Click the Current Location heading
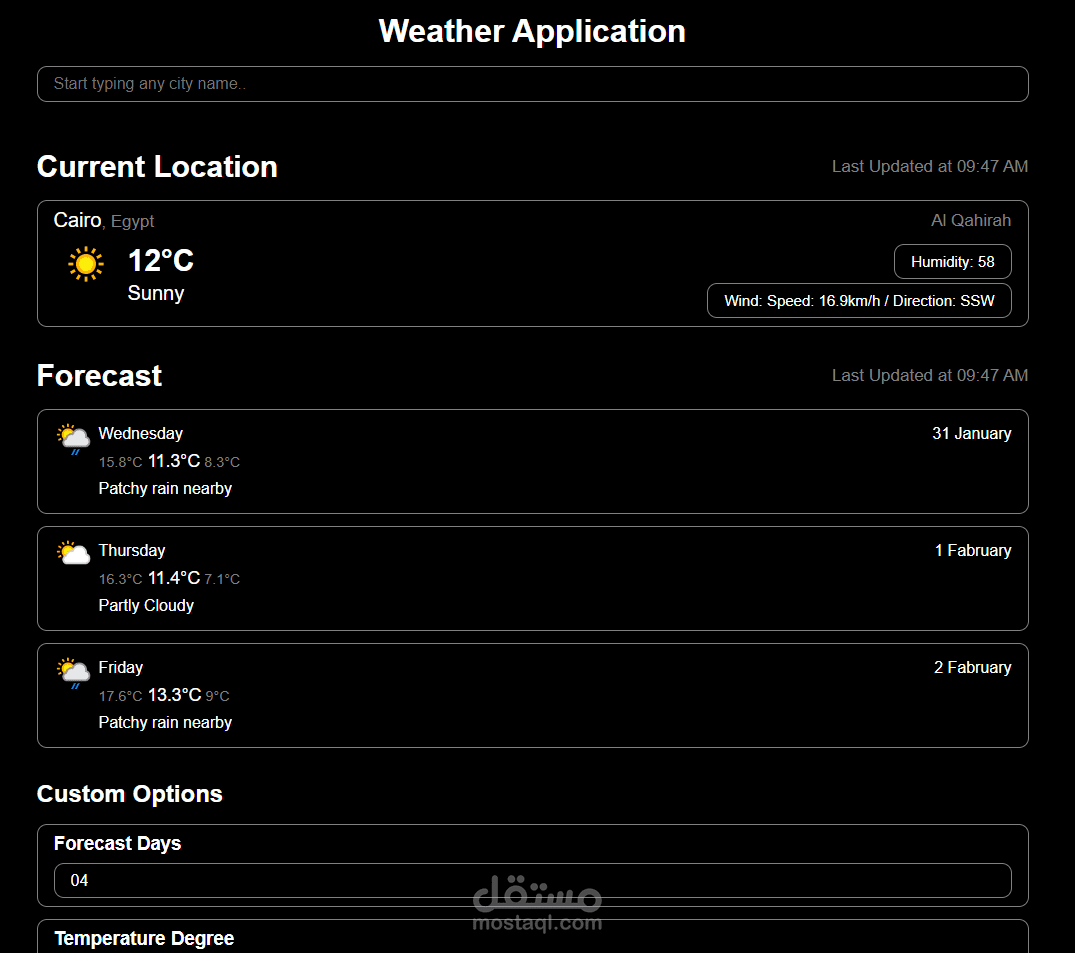1075x953 pixels. 157,167
